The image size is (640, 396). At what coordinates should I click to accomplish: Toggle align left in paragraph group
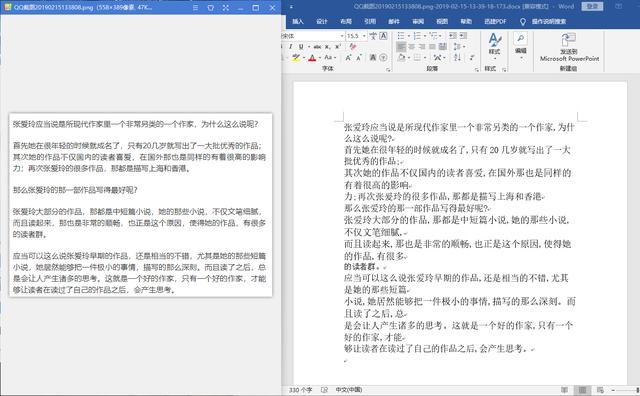pos(401,47)
